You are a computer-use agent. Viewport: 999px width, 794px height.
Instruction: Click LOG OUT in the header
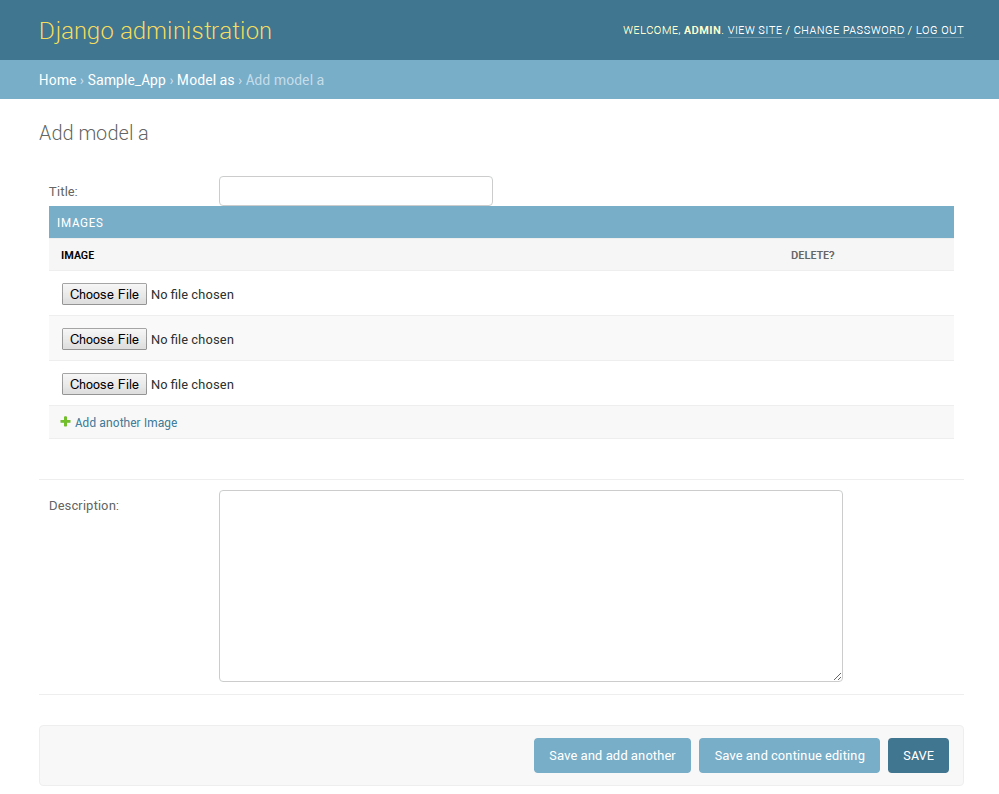point(939,30)
